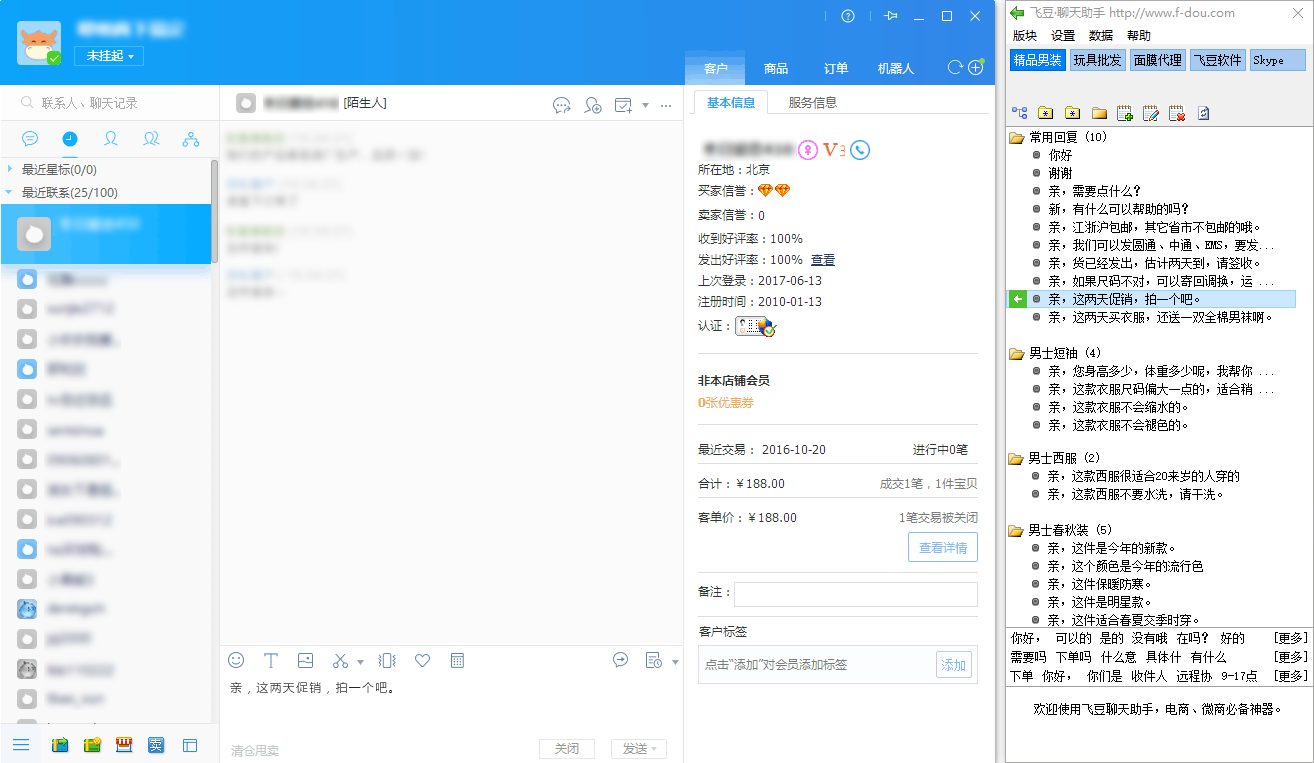Image resolution: width=1314 pixels, height=763 pixels.
Task: Click the '关闭' chat button
Action: coord(567,749)
